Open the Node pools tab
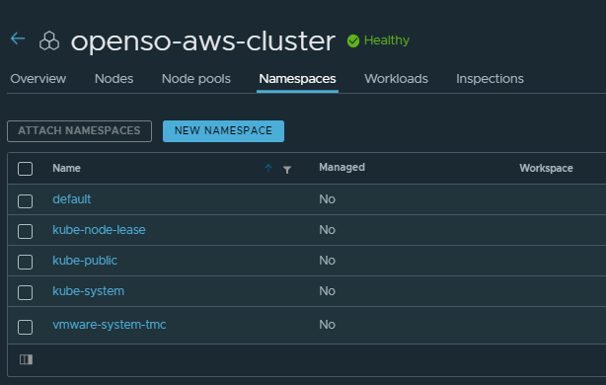Screen dimensions: 606x385 [x=196, y=79]
